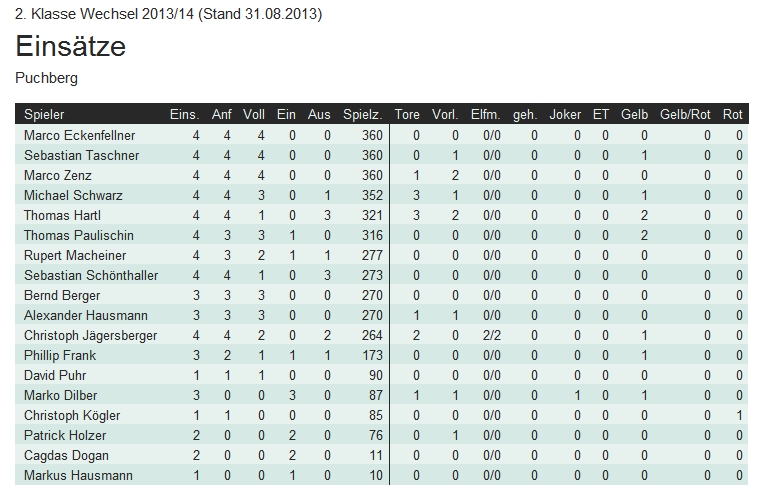The image size is (763, 492).
Task: Sort by the Eins. column header
Action: tap(184, 115)
